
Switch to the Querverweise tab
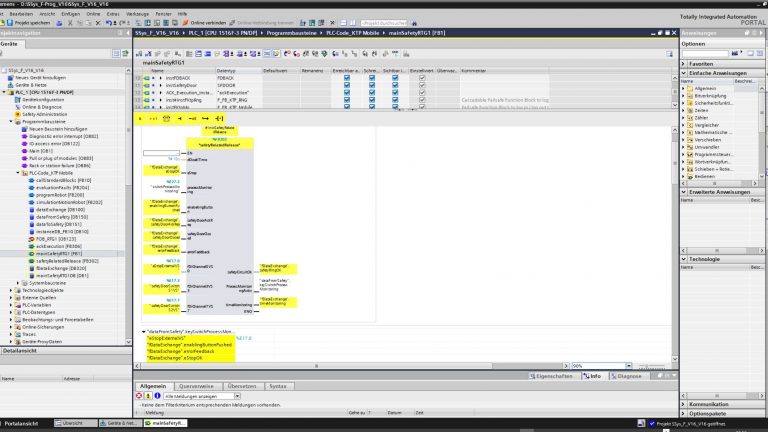pyautogui.click(x=196, y=386)
